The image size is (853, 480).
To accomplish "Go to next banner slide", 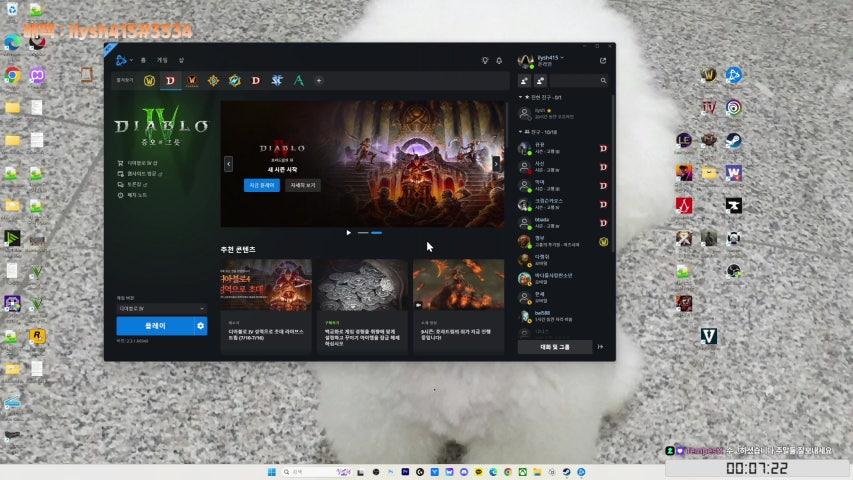I will tap(496, 163).
